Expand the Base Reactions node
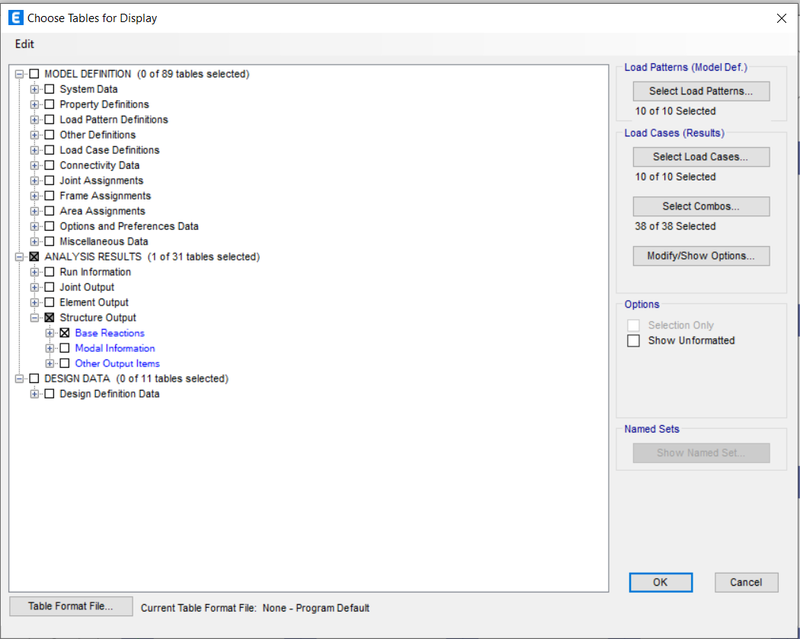800x639 pixels. click(49, 333)
